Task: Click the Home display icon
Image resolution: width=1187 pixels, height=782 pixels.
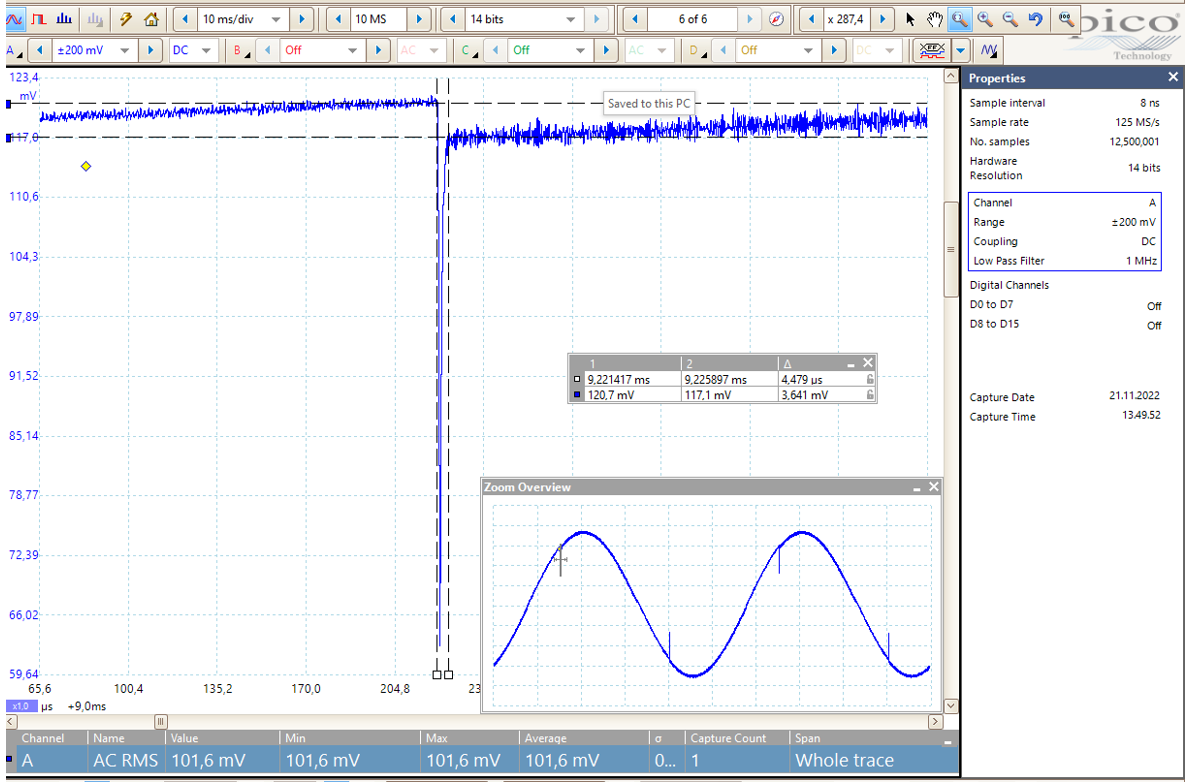Action: click(x=151, y=19)
